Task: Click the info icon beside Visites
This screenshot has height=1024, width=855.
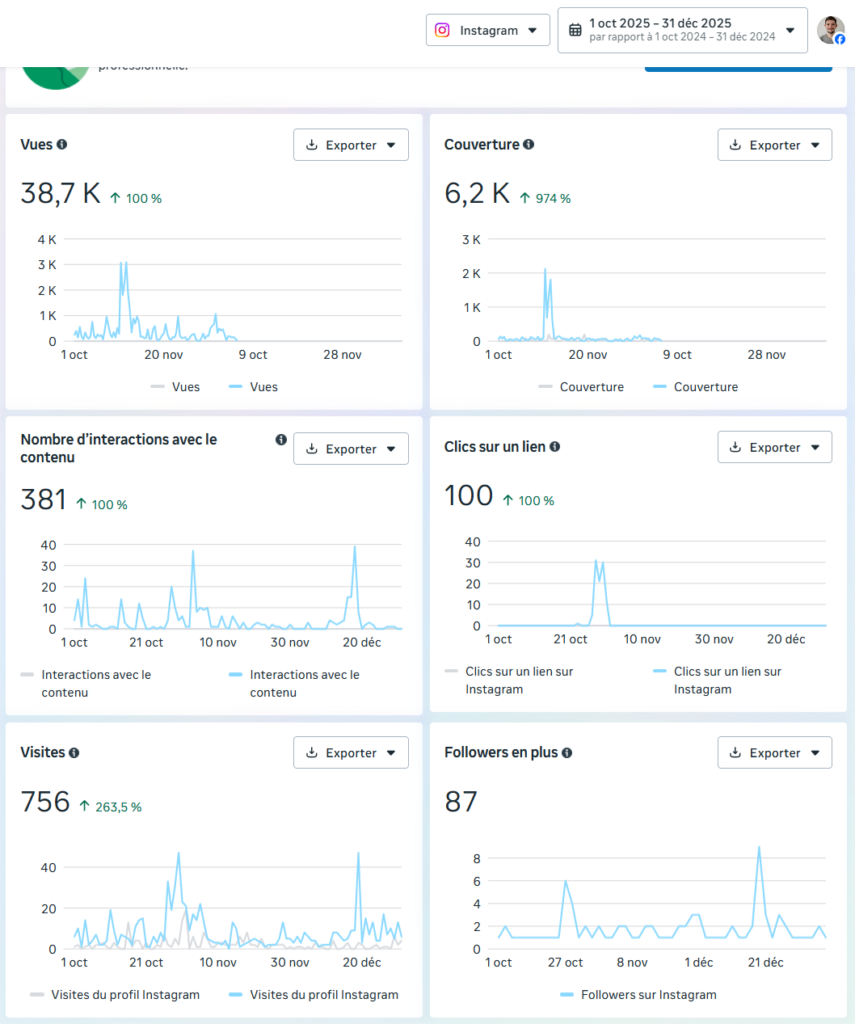Action: pyautogui.click(x=74, y=753)
